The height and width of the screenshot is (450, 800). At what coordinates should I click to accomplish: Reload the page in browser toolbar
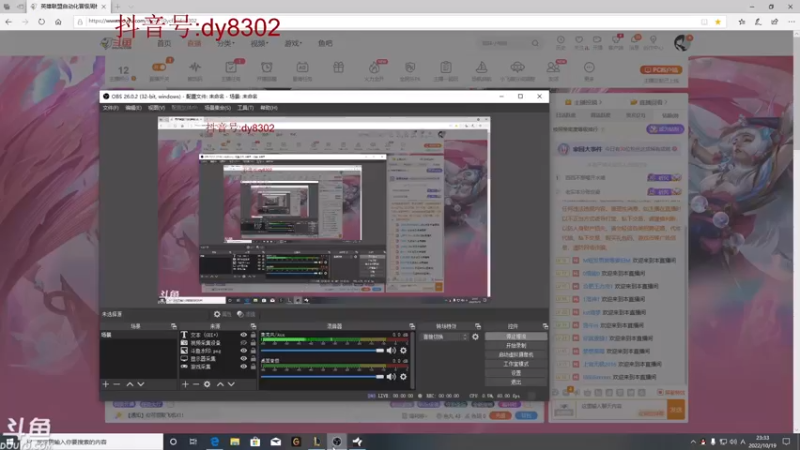(41, 22)
